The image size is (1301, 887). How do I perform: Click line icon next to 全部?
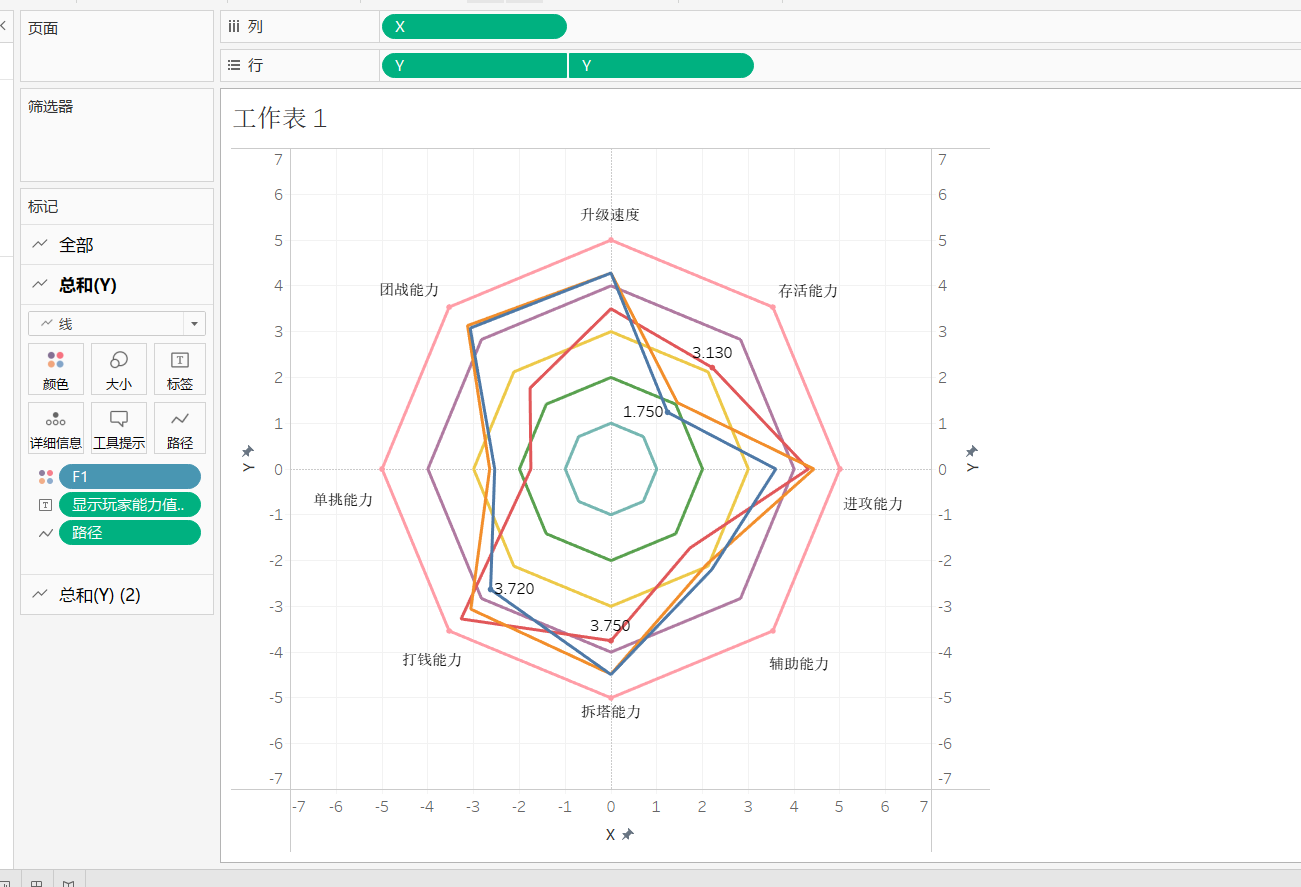click(40, 244)
